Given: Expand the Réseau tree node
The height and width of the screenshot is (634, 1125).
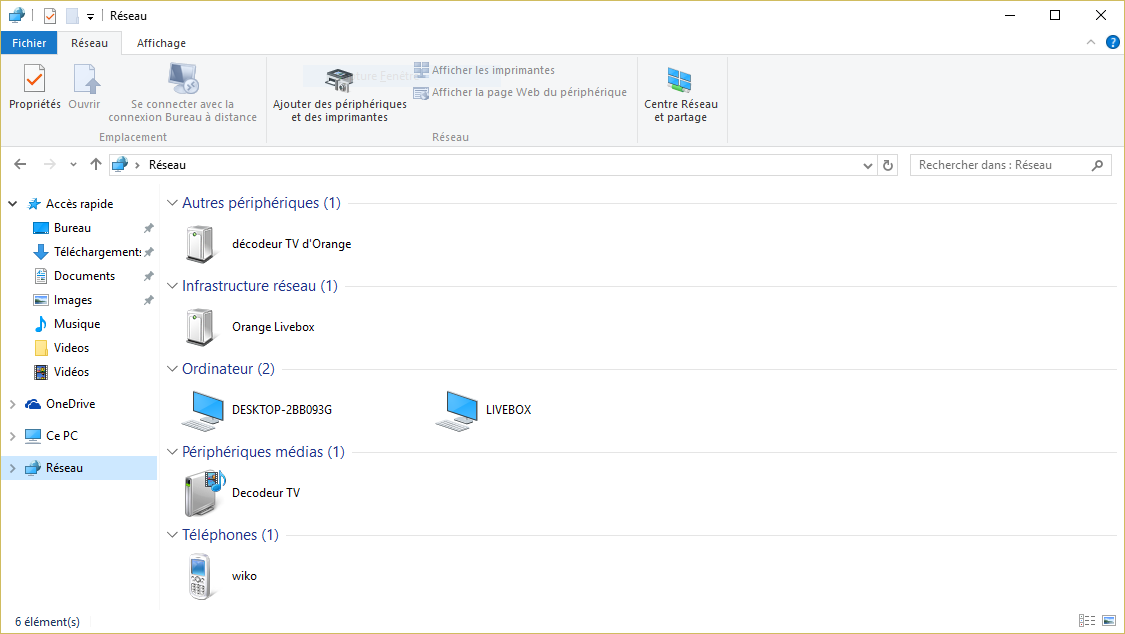Looking at the screenshot, I should tap(13, 468).
